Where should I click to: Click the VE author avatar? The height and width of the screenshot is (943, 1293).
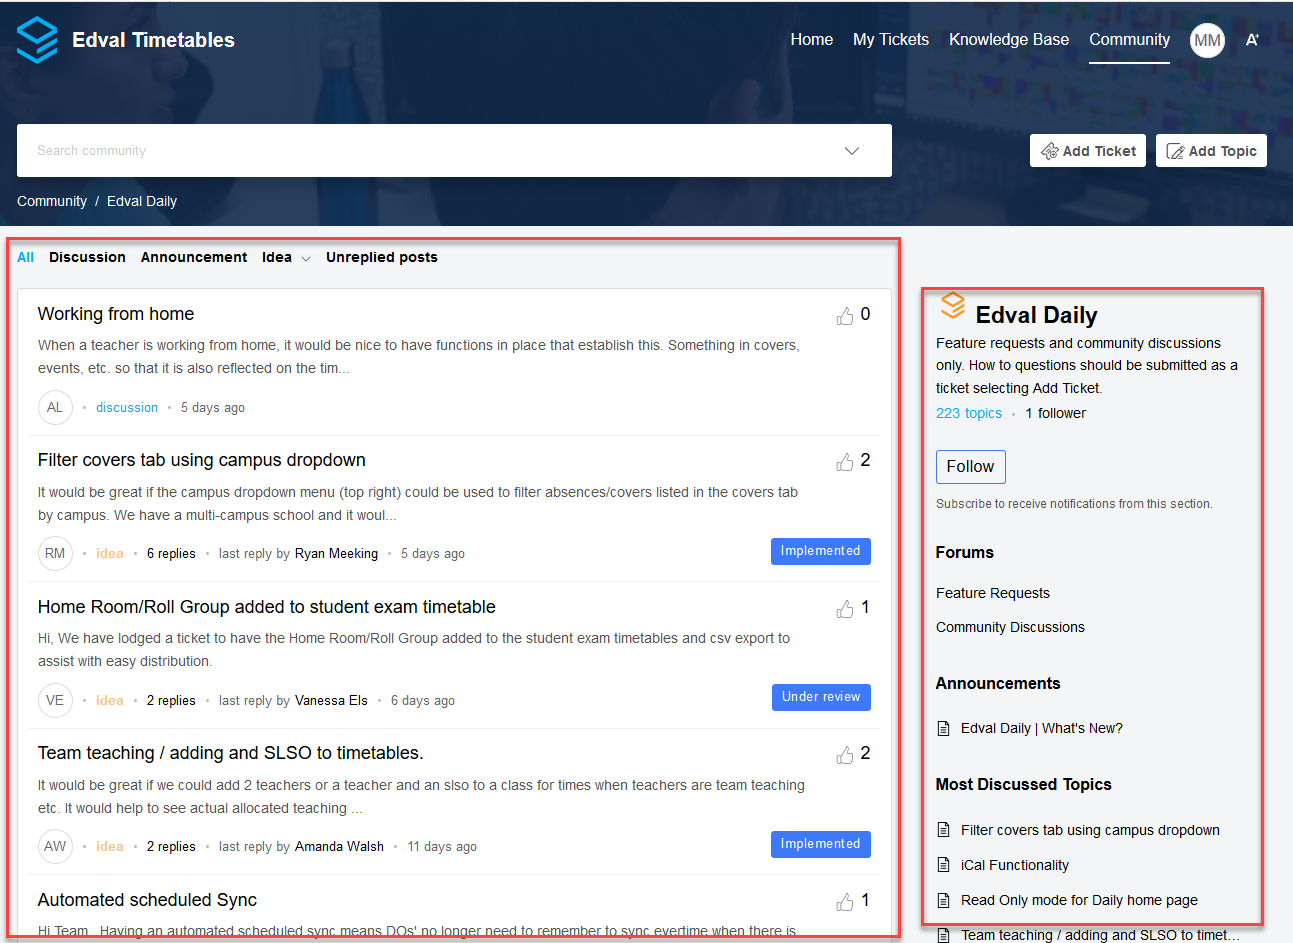tap(55, 700)
